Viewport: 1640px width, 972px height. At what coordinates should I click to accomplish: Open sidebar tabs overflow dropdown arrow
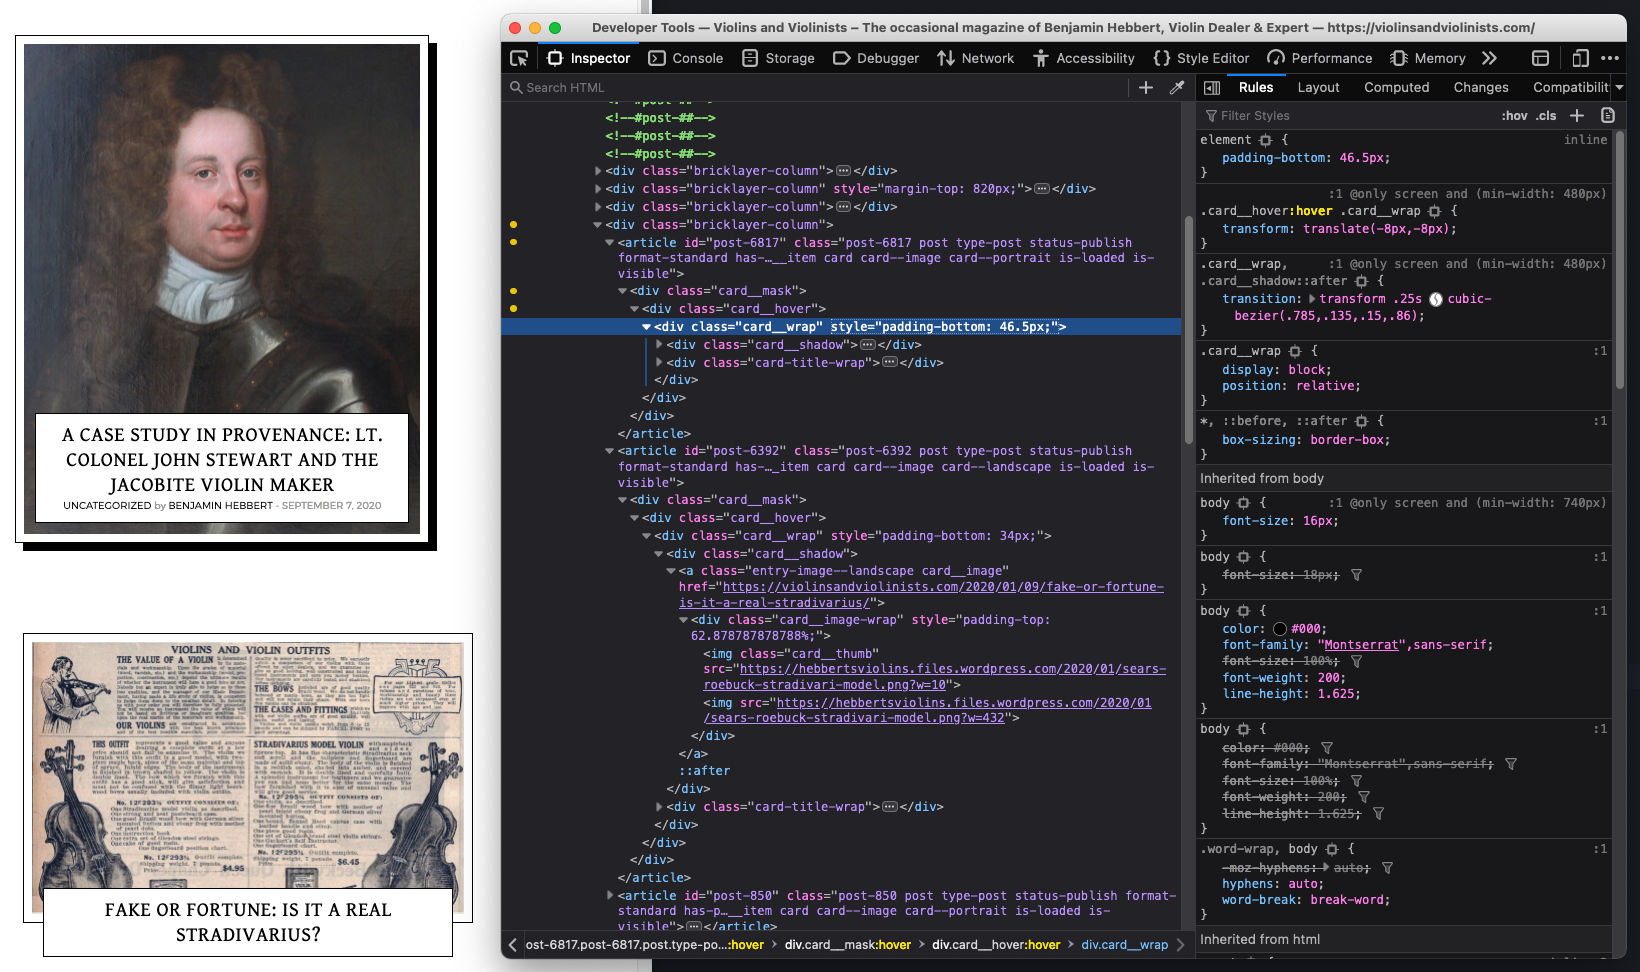click(1619, 88)
